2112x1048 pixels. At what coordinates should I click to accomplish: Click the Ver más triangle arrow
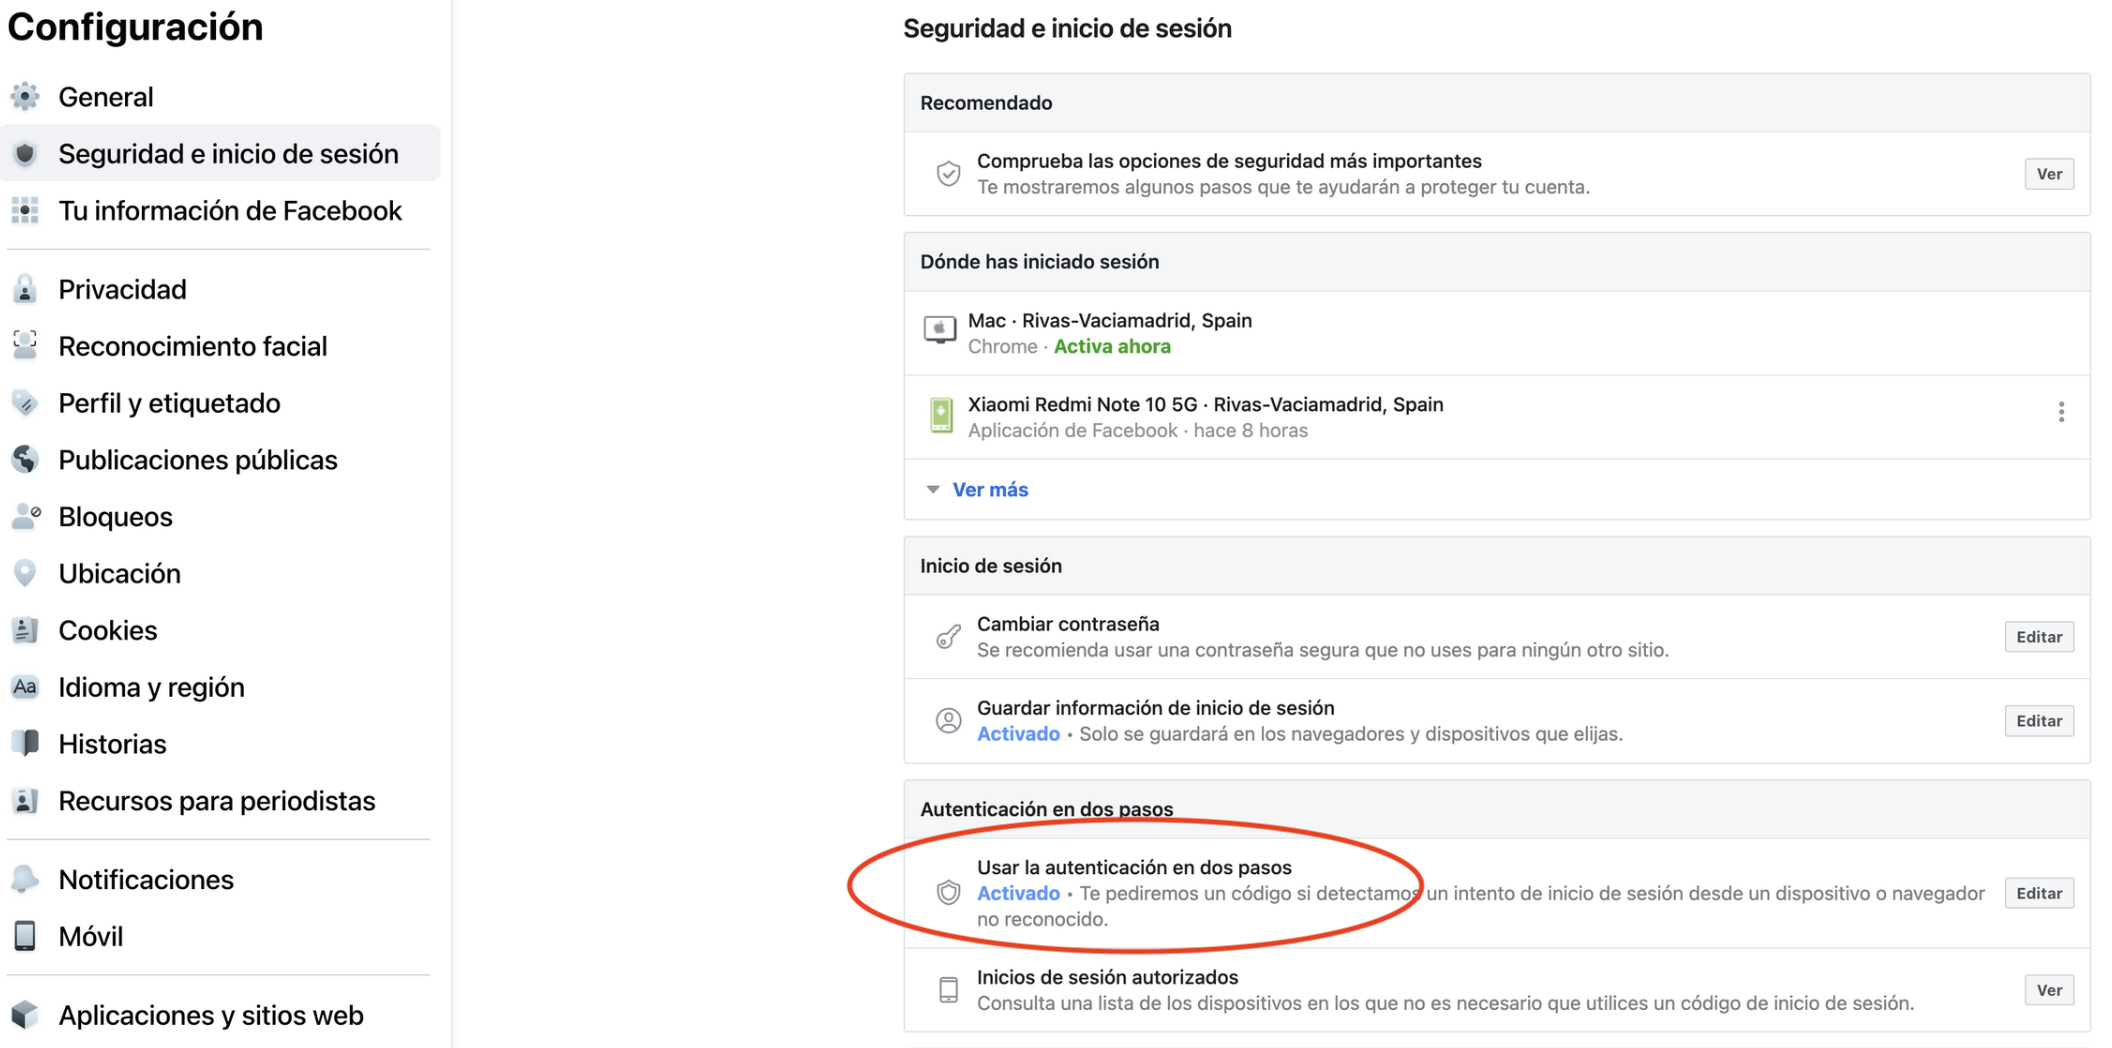point(933,489)
